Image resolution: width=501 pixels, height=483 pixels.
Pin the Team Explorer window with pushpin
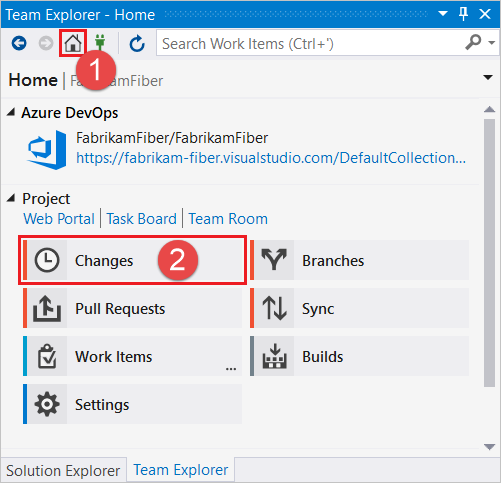(x=463, y=14)
